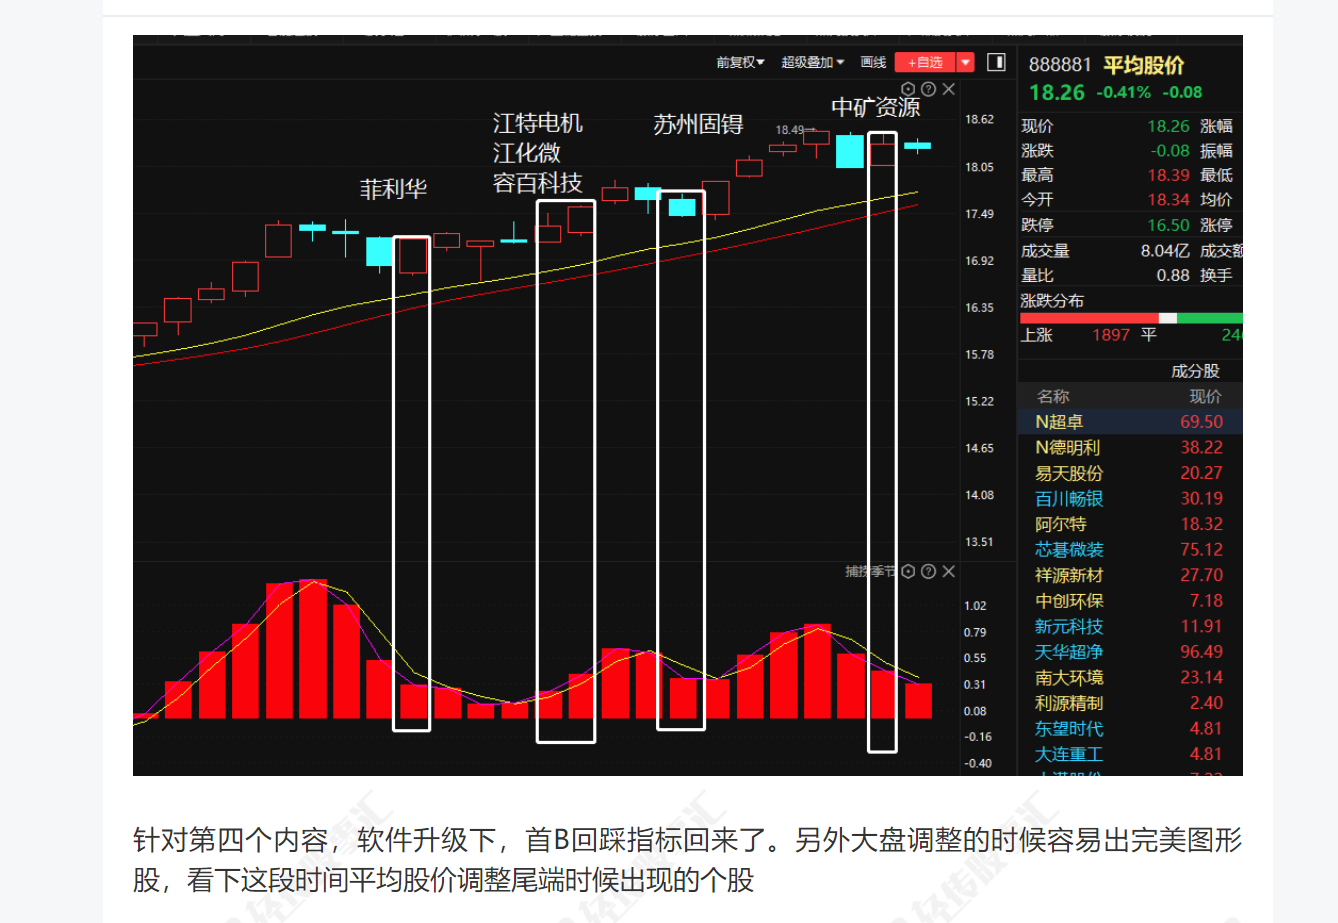The image size is (1338, 923).
Task: Open the 前复权 adjustment dropdown
Action: pos(740,62)
